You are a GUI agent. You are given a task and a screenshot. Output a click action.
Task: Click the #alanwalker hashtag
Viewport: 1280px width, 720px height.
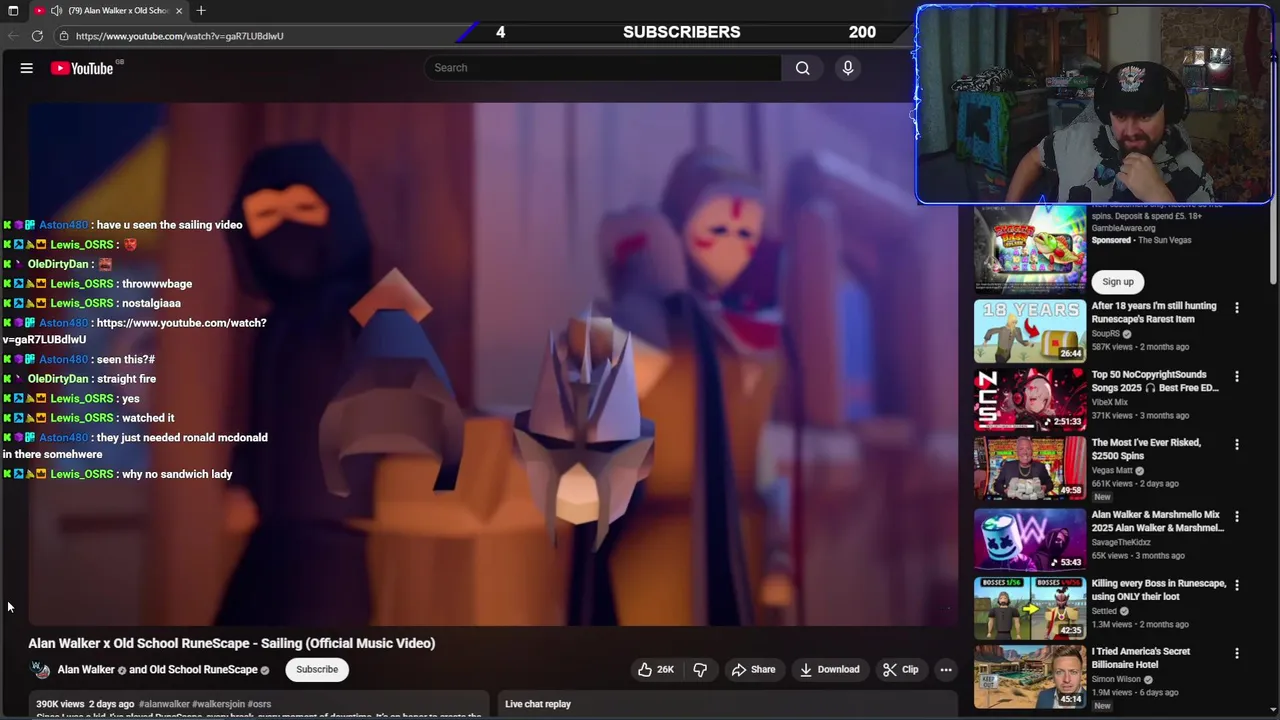[164, 704]
